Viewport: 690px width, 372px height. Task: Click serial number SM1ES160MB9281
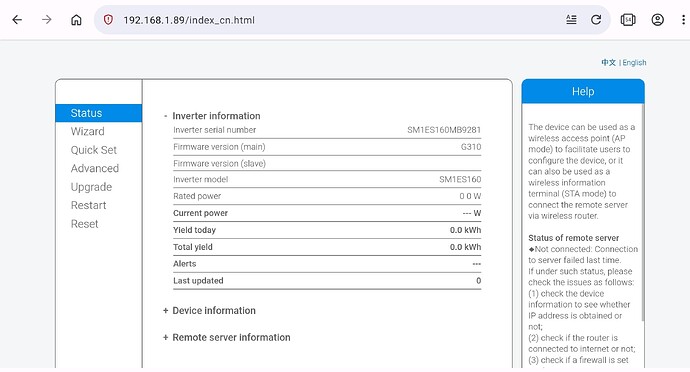click(444, 130)
